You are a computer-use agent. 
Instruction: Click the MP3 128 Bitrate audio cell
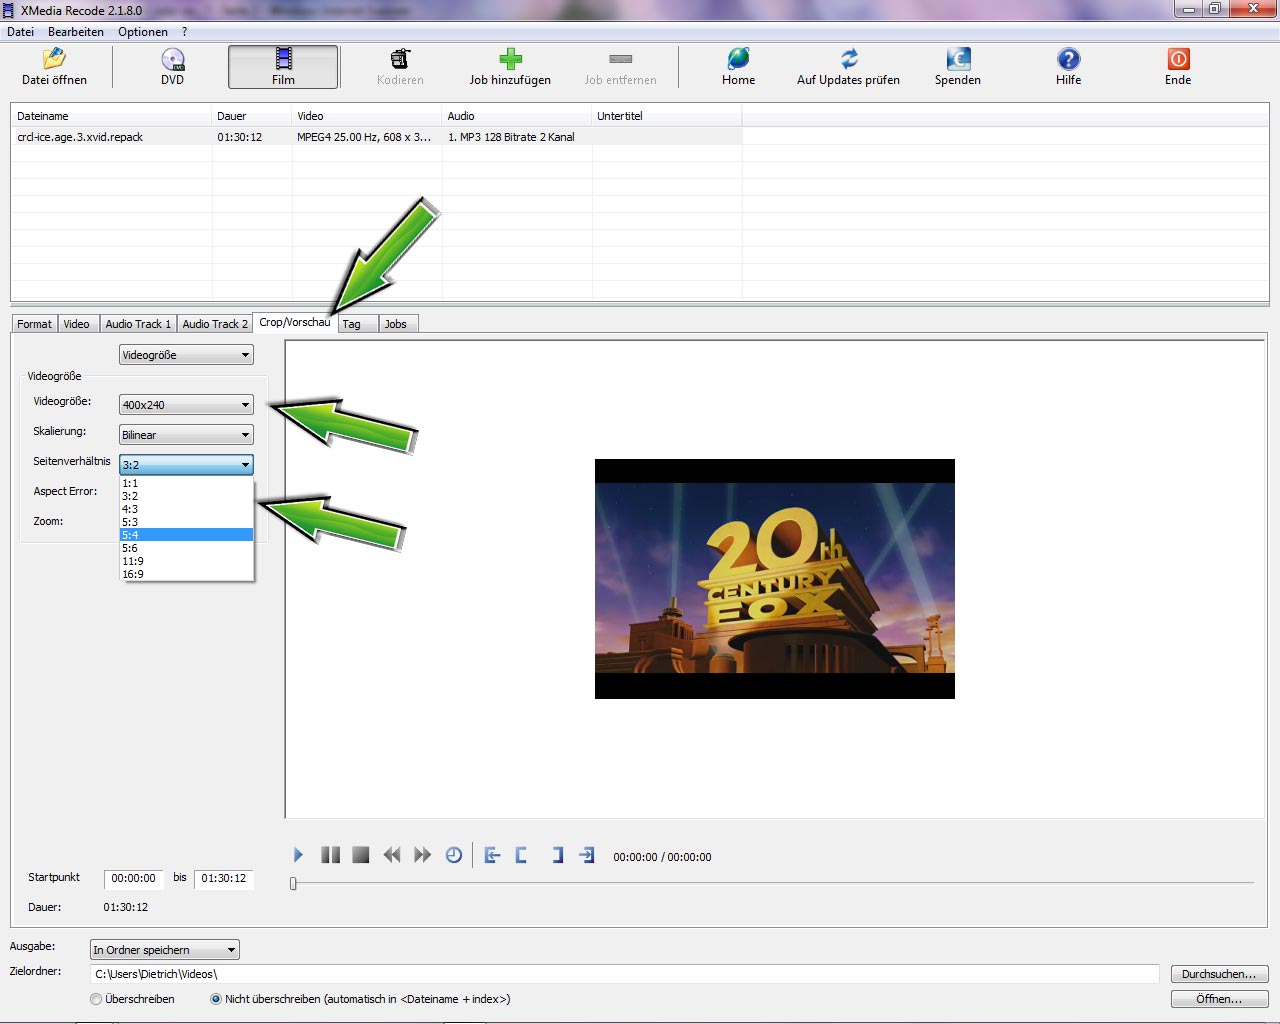[517, 137]
